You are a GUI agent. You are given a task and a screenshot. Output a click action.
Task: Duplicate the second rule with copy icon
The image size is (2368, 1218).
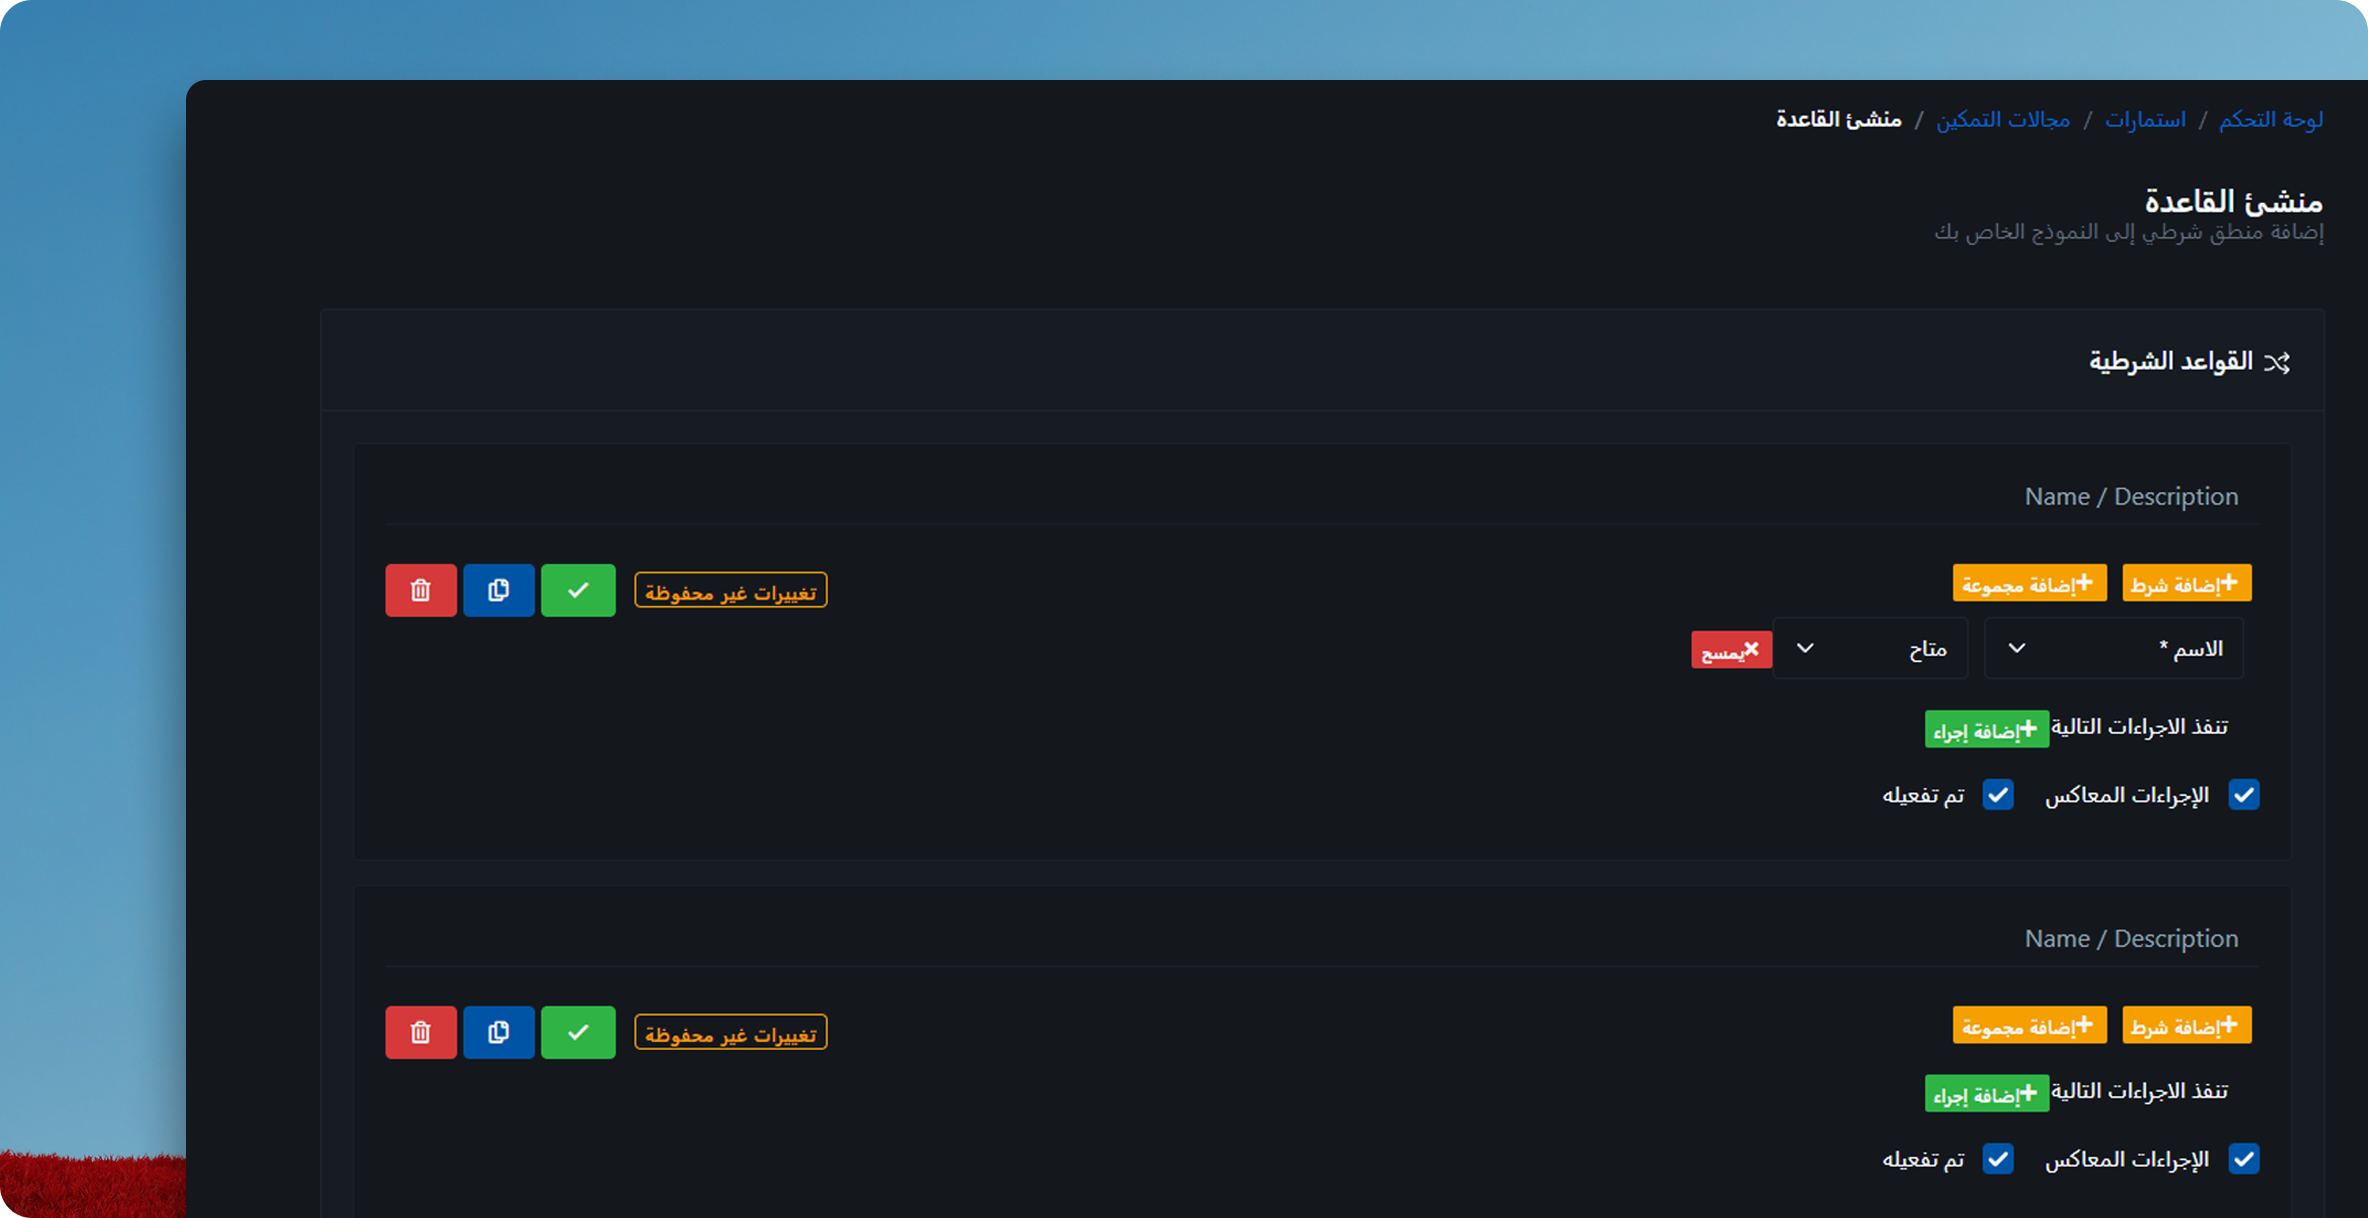point(498,1032)
